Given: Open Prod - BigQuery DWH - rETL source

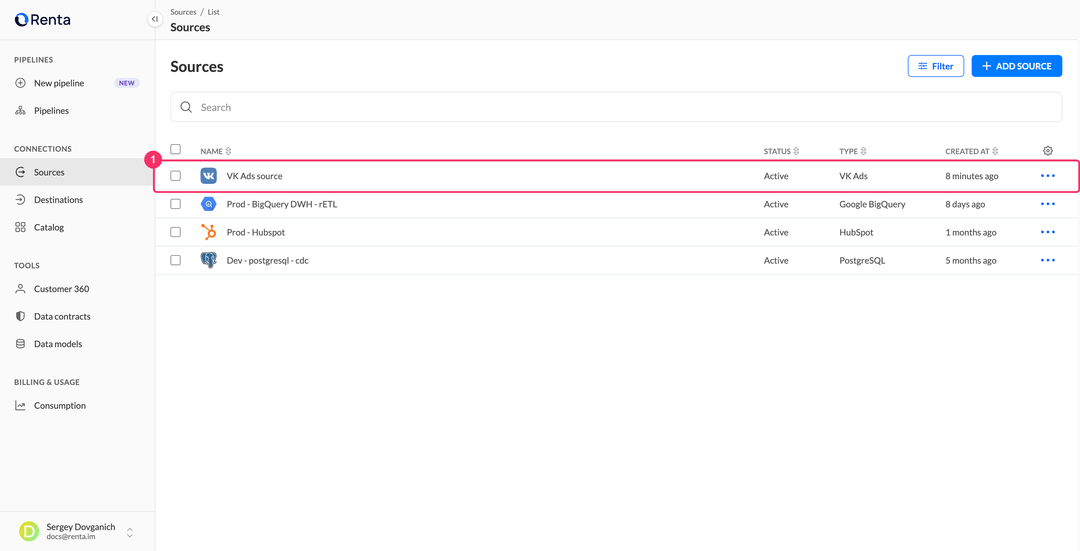Looking at the screenshot, I should tap(282, 205).
